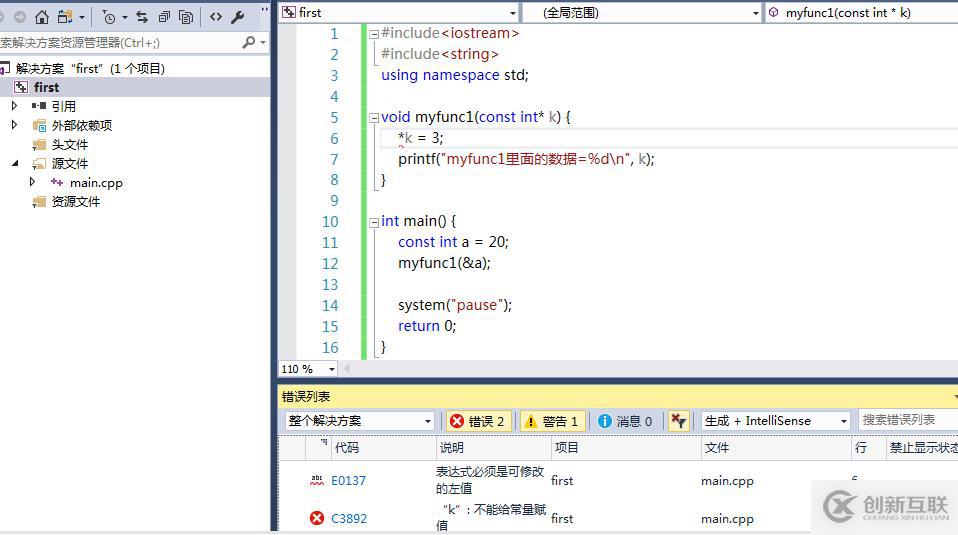Click the red error icon for C3892
This screenshot has height=535, width=958.
[316, 519]
